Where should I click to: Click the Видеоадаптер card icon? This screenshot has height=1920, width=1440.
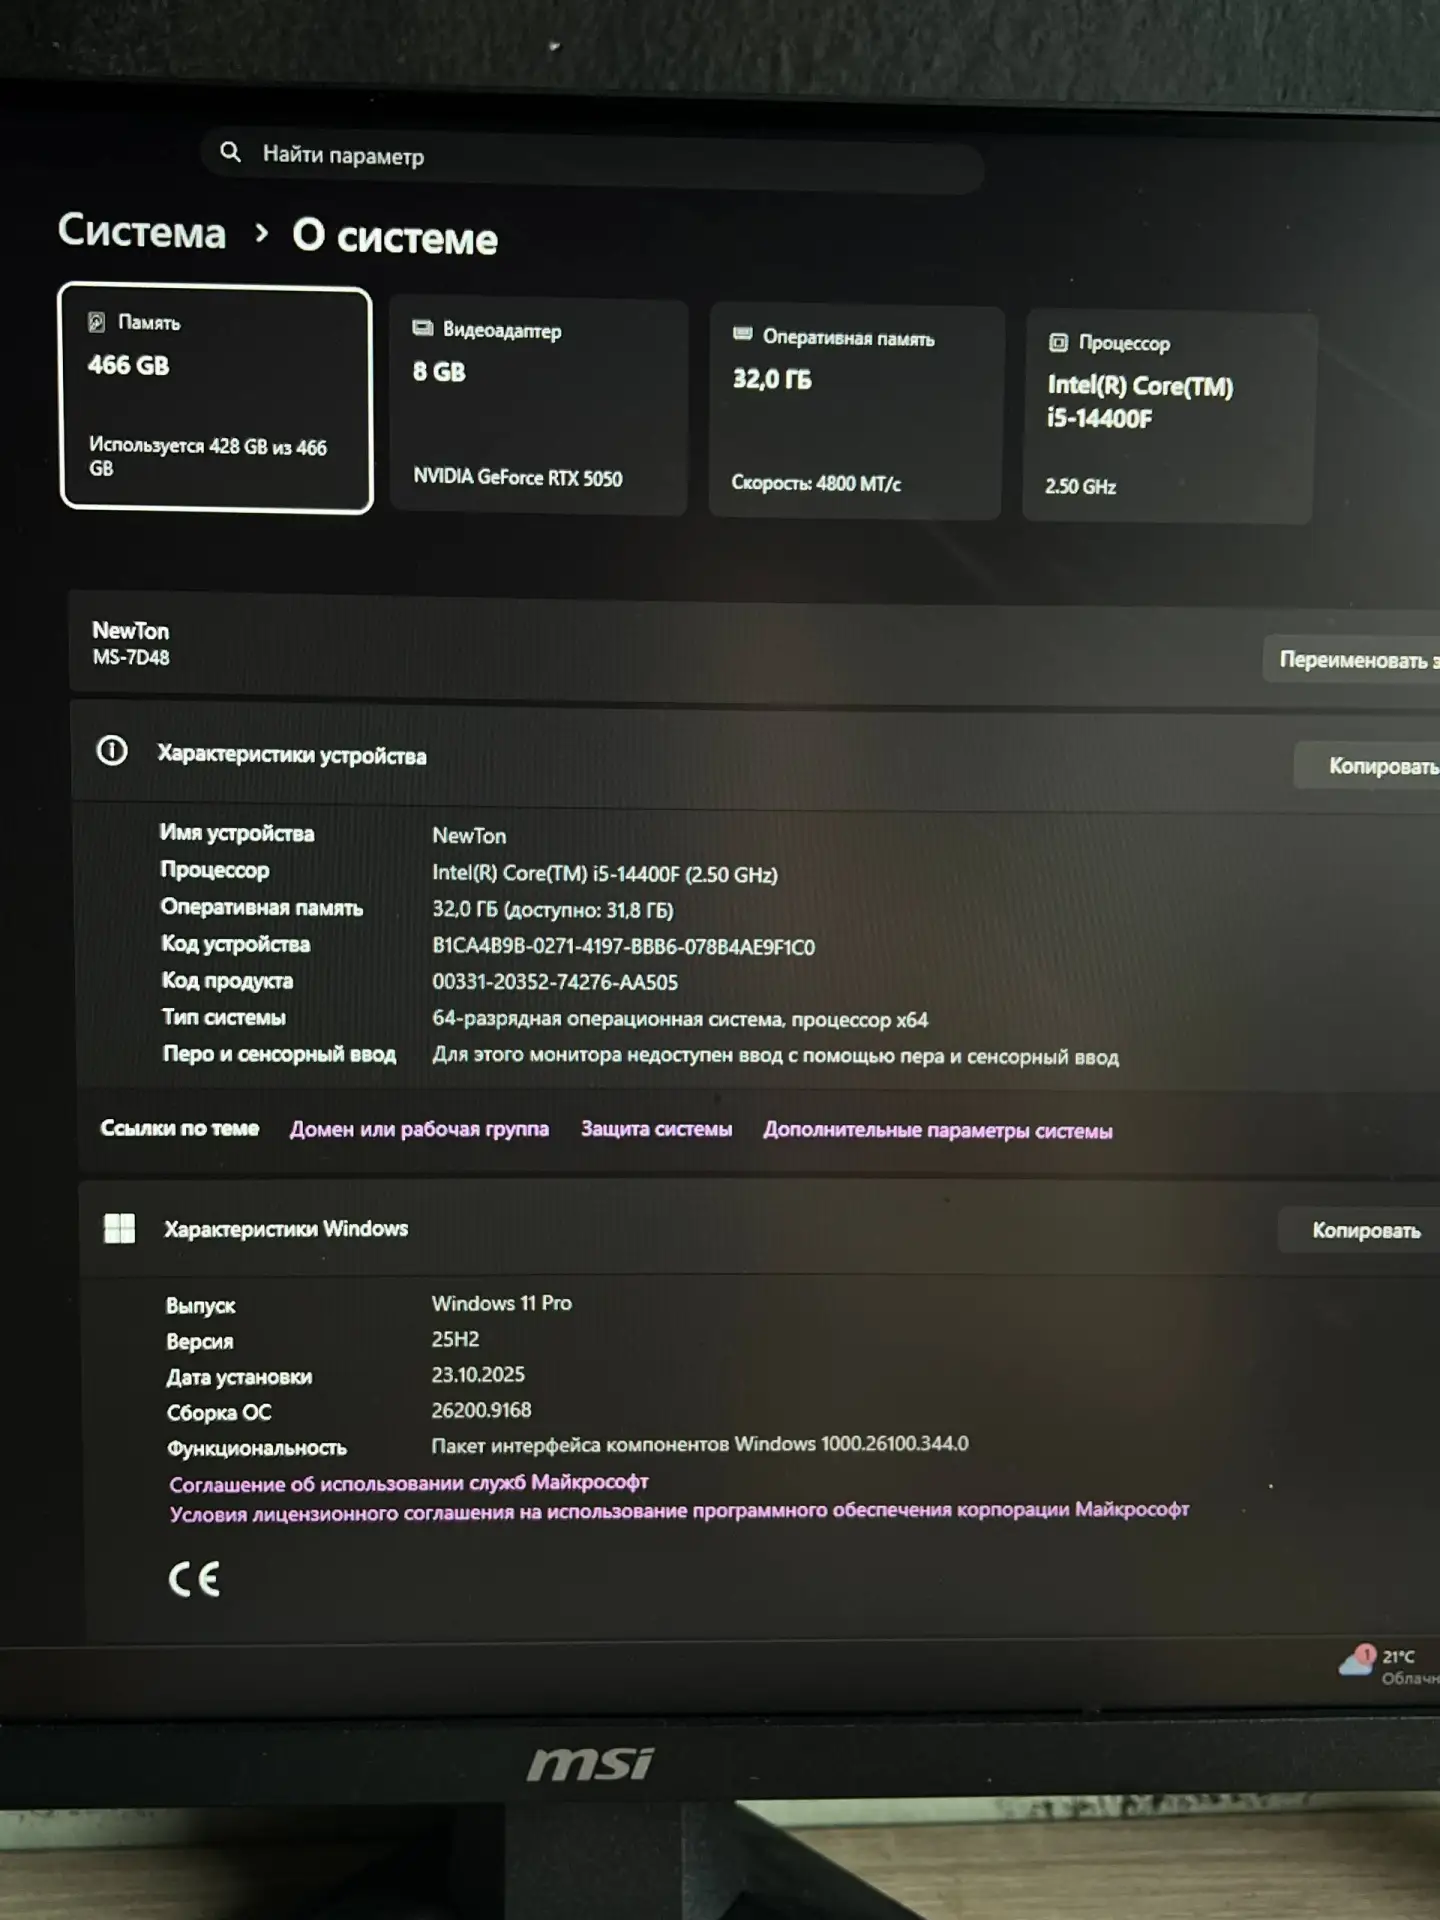coord(423,328)
